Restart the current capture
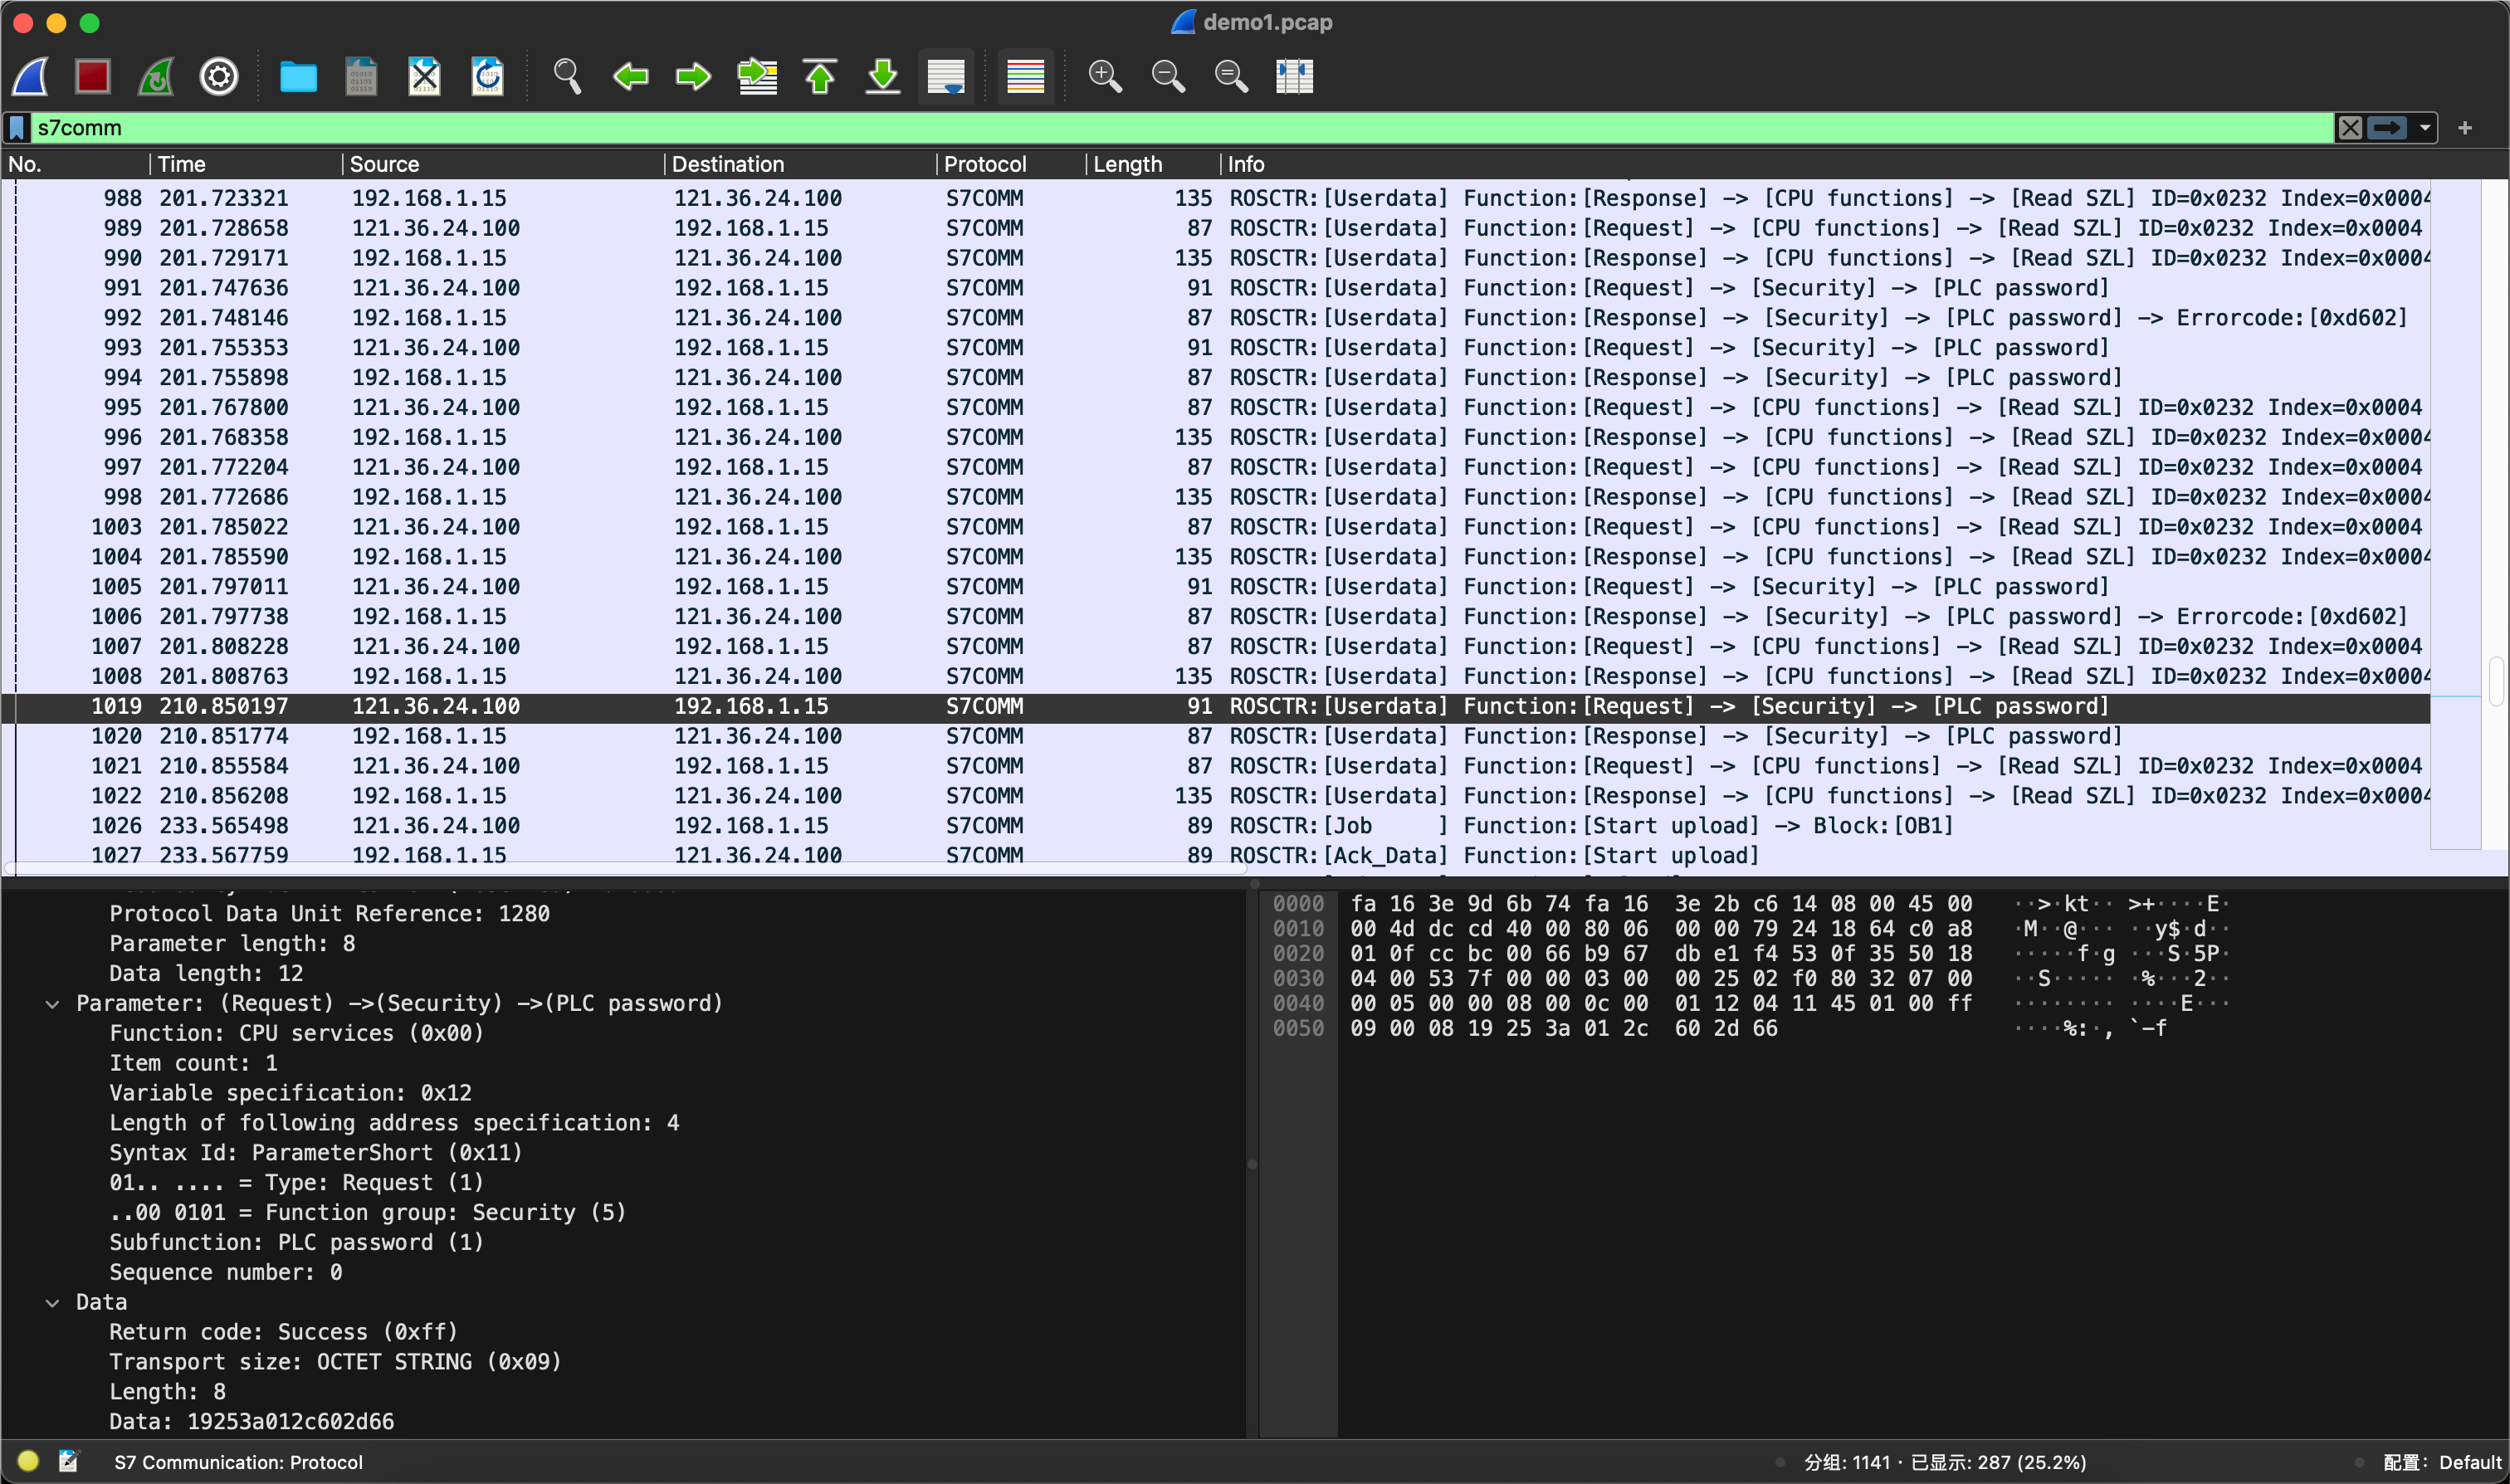Screen dimensions: 2510x1484 coord(156,76)
